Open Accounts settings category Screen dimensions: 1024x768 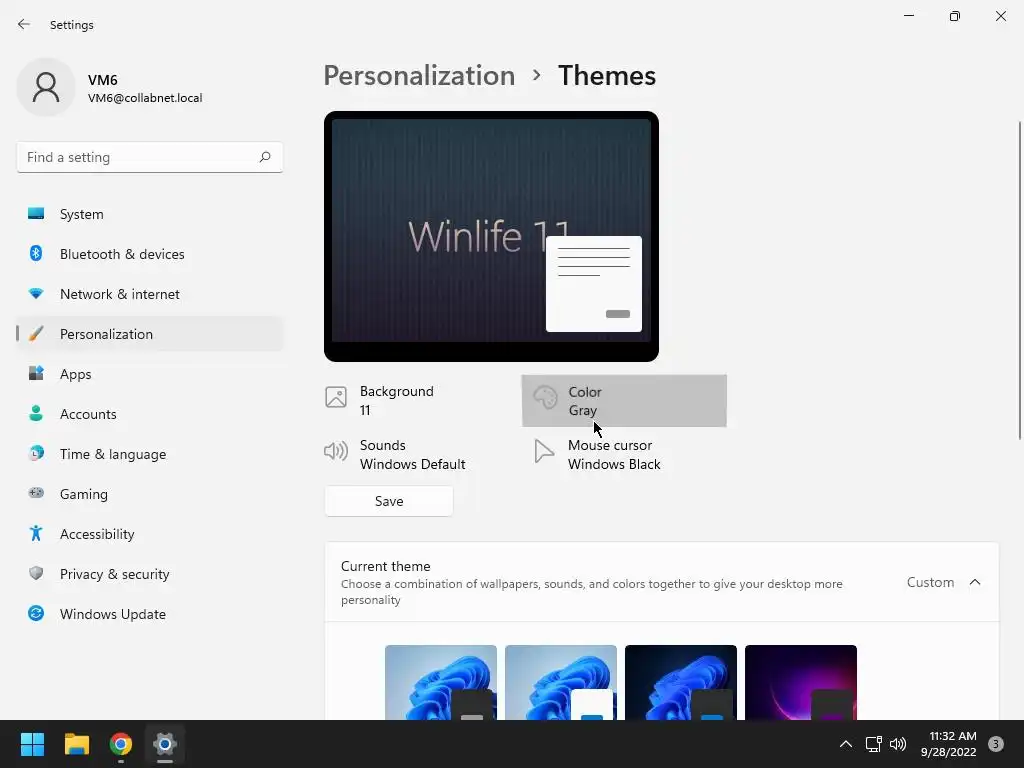click(150, 414)
